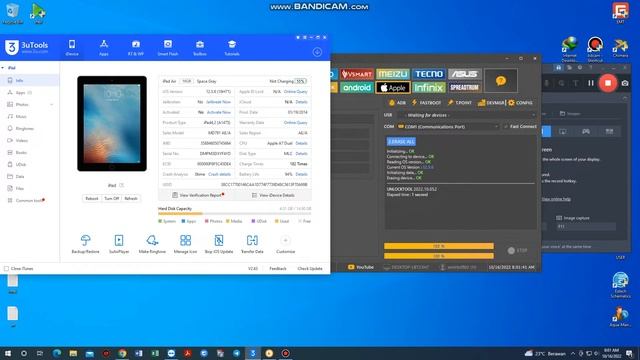640x360 pixels.
Task: Click the Customize plus icon
Action: [285, 240]
